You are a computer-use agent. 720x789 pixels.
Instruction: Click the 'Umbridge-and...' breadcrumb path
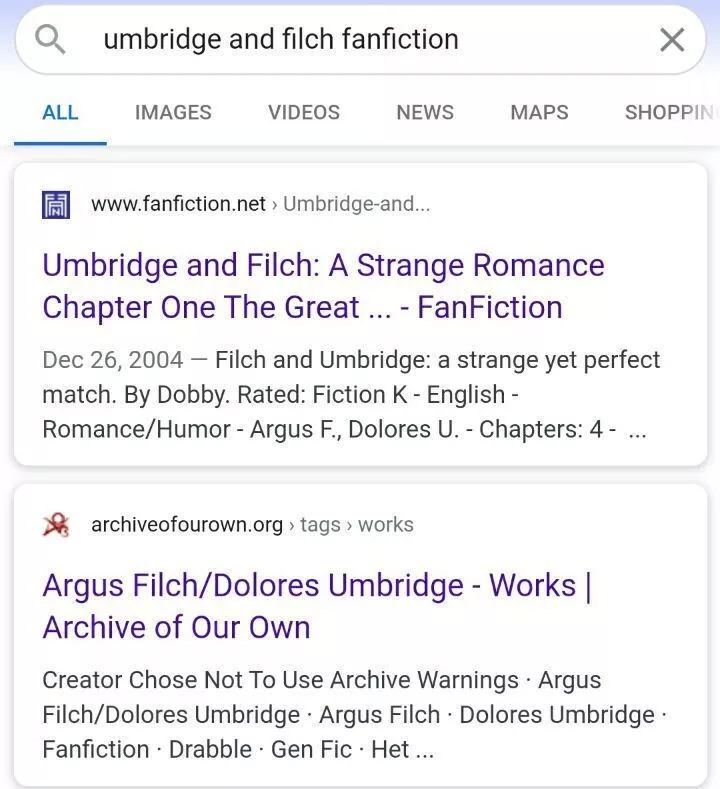(357, 204)
